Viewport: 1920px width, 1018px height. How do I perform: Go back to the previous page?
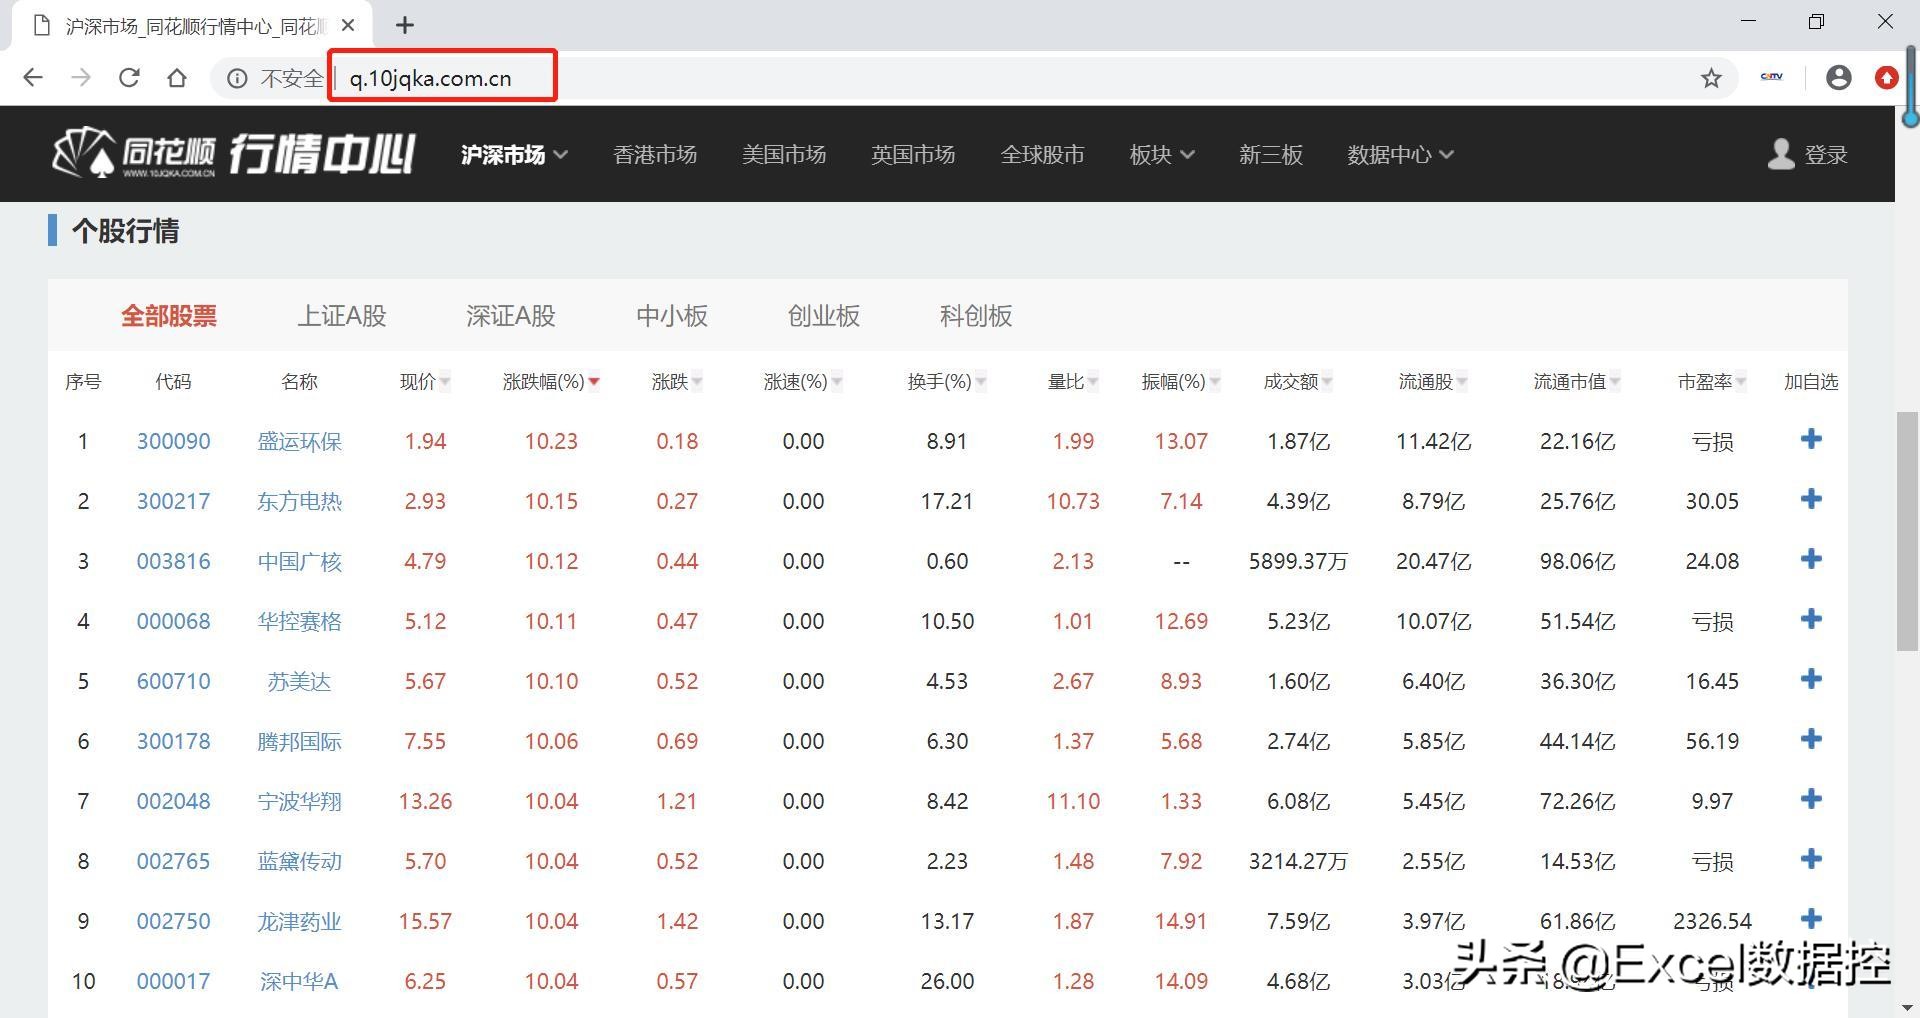tap(33, 78)
